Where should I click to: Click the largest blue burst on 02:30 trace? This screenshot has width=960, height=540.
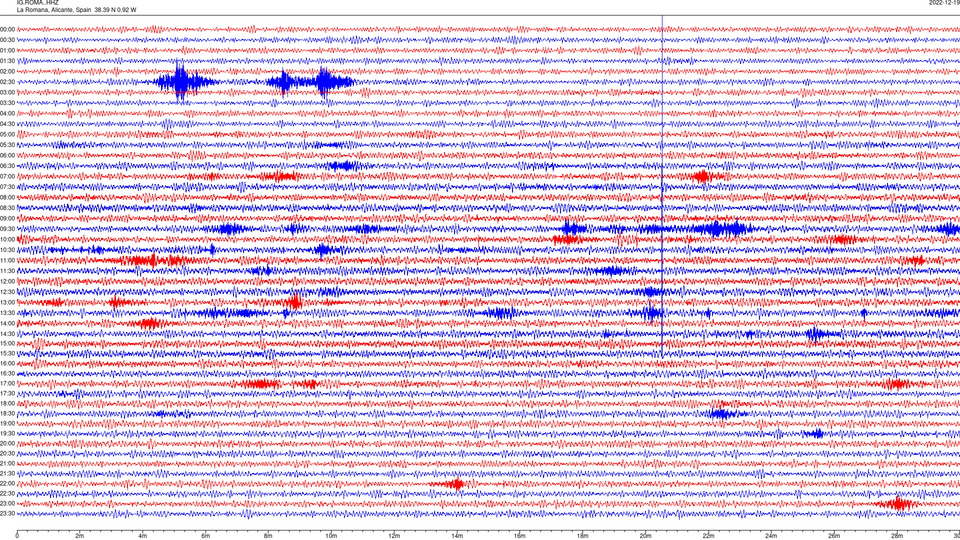pyautogui.click(x=180, y=82)
